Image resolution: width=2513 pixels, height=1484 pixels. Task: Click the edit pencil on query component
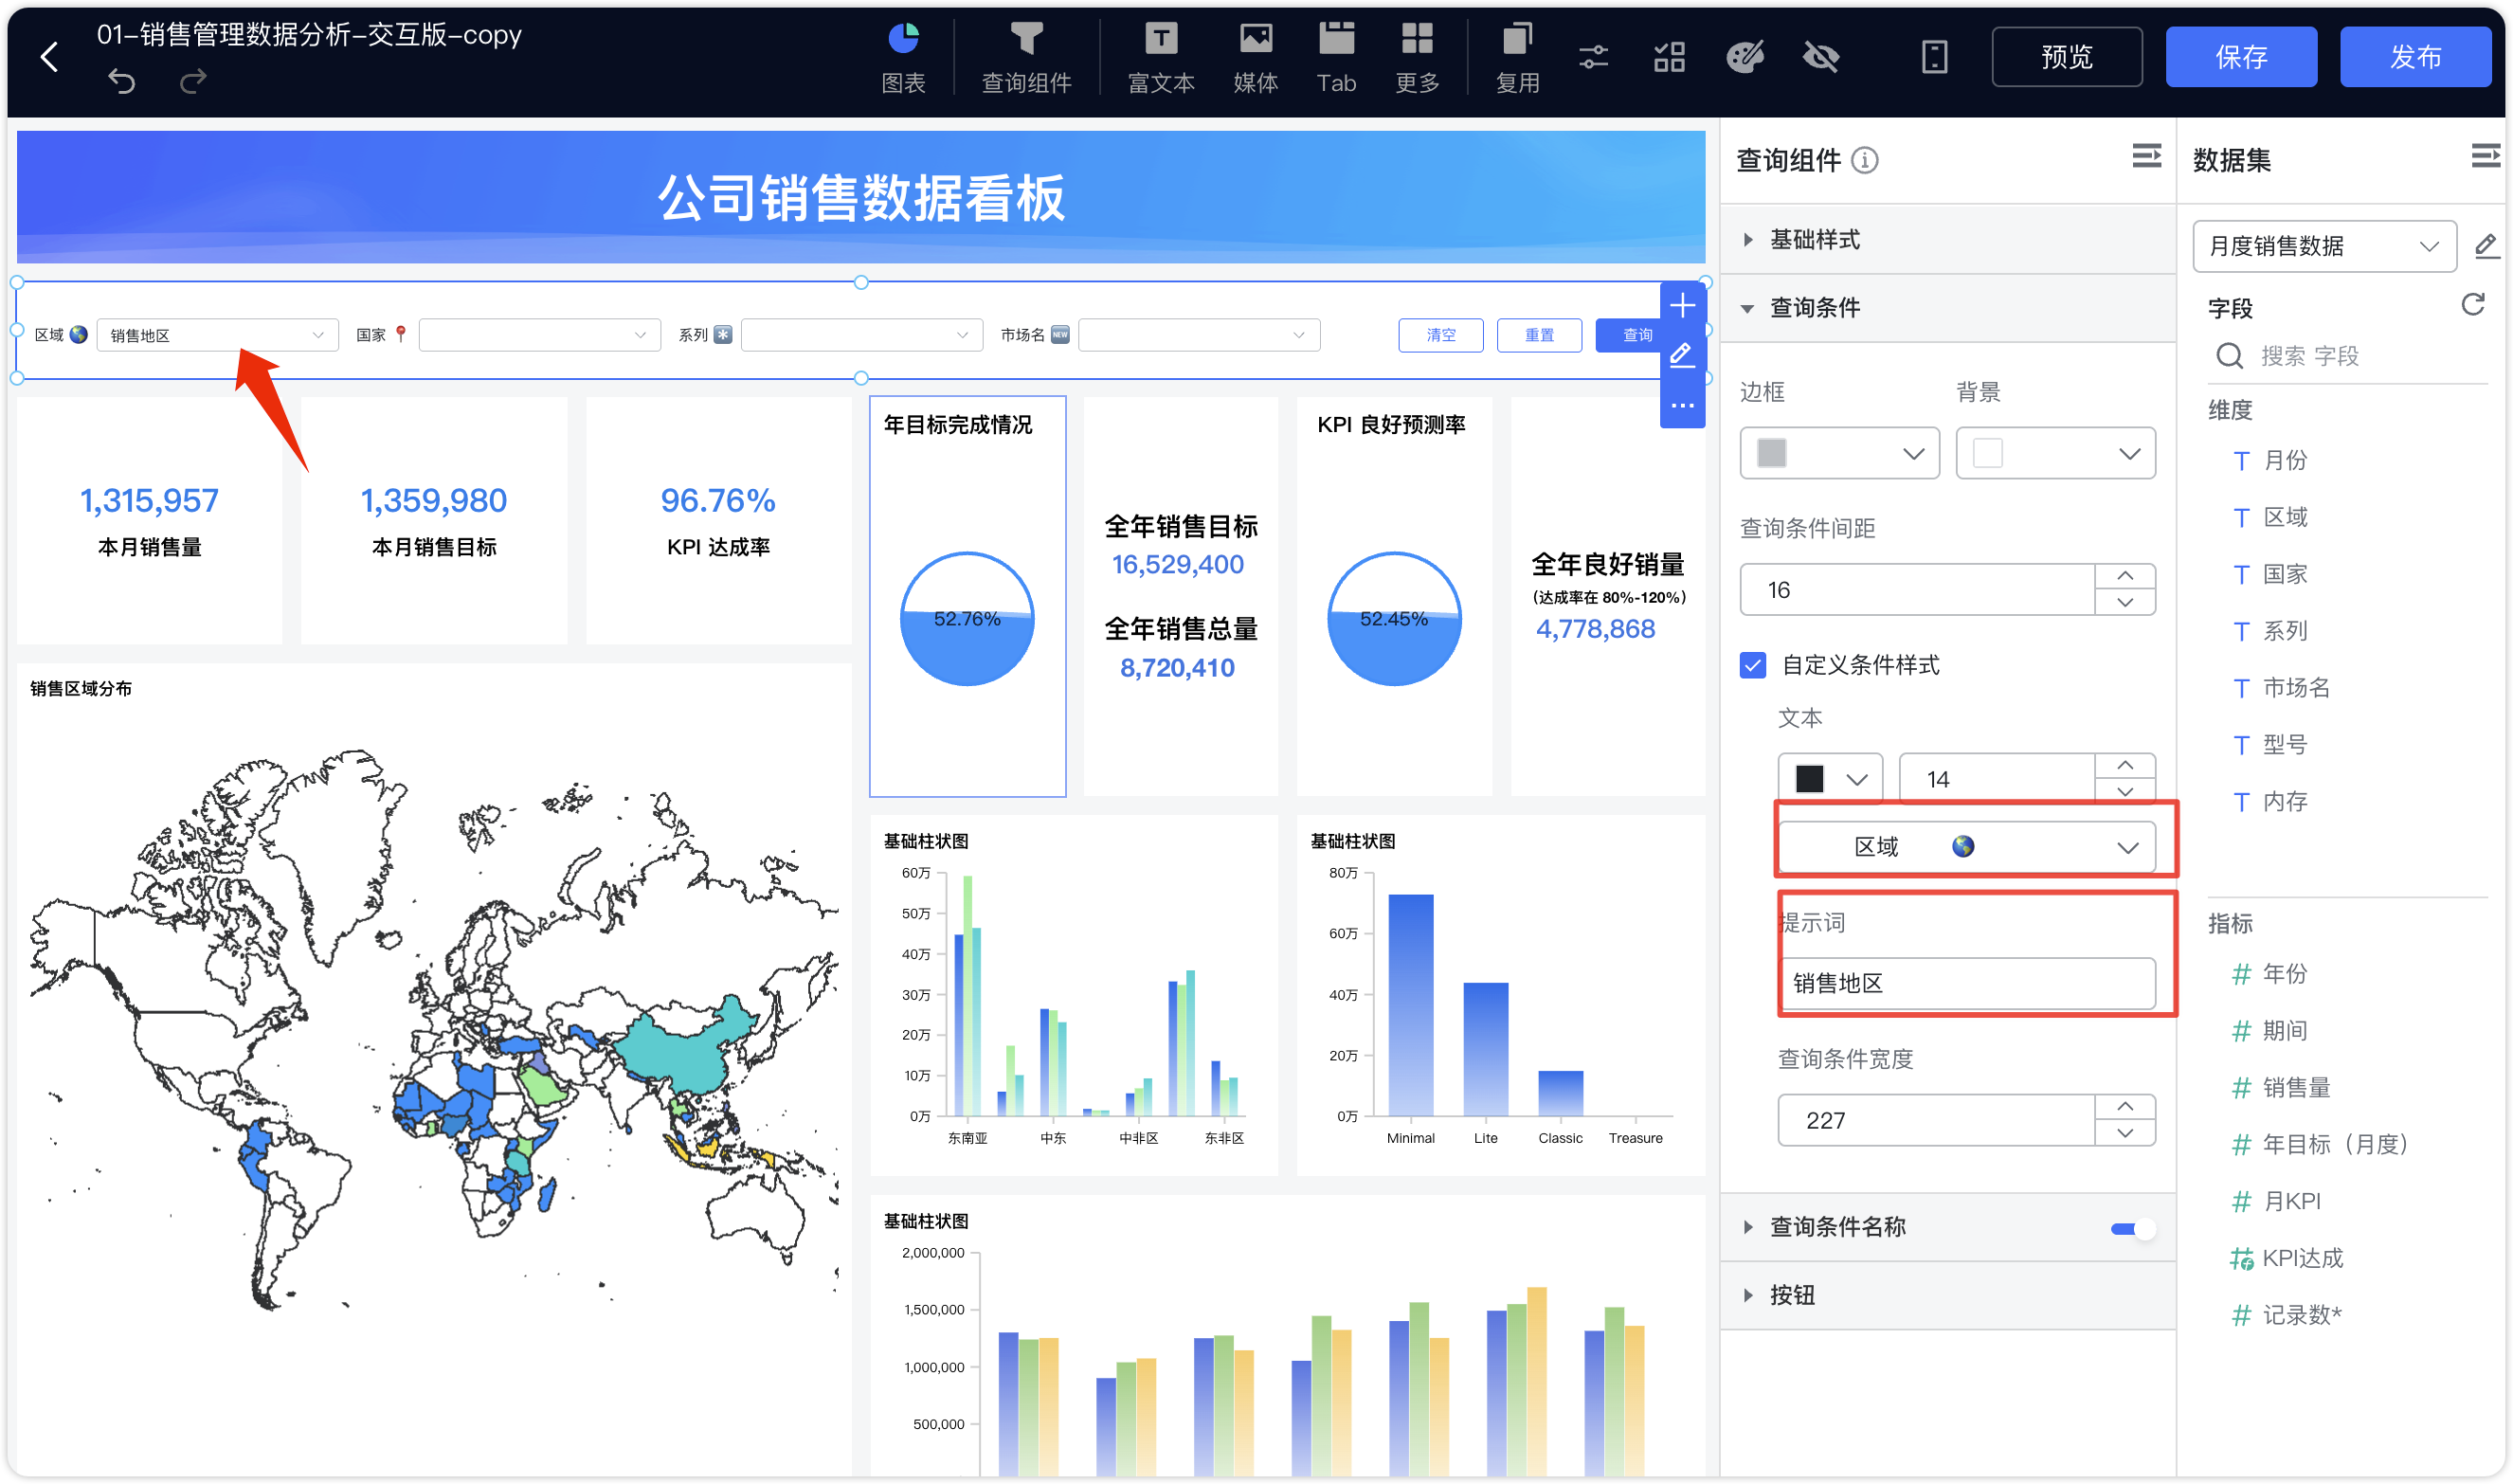(x=1682, y=355)
